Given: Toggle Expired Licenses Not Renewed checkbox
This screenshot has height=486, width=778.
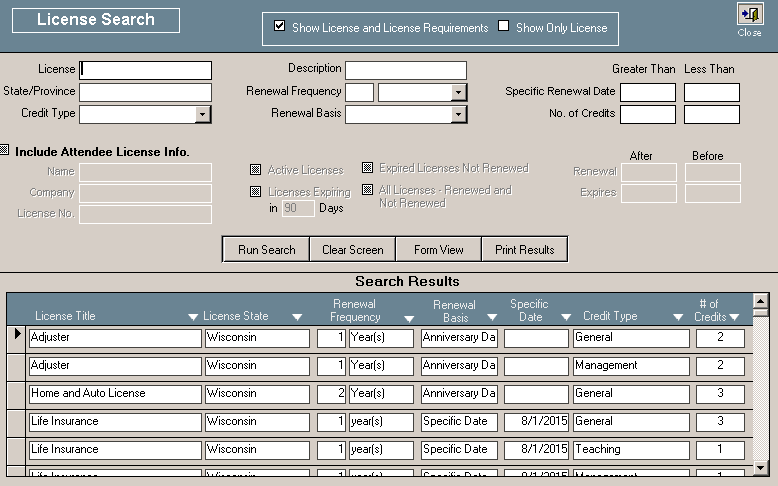Looking at the screenshot, I should [367, 168].
